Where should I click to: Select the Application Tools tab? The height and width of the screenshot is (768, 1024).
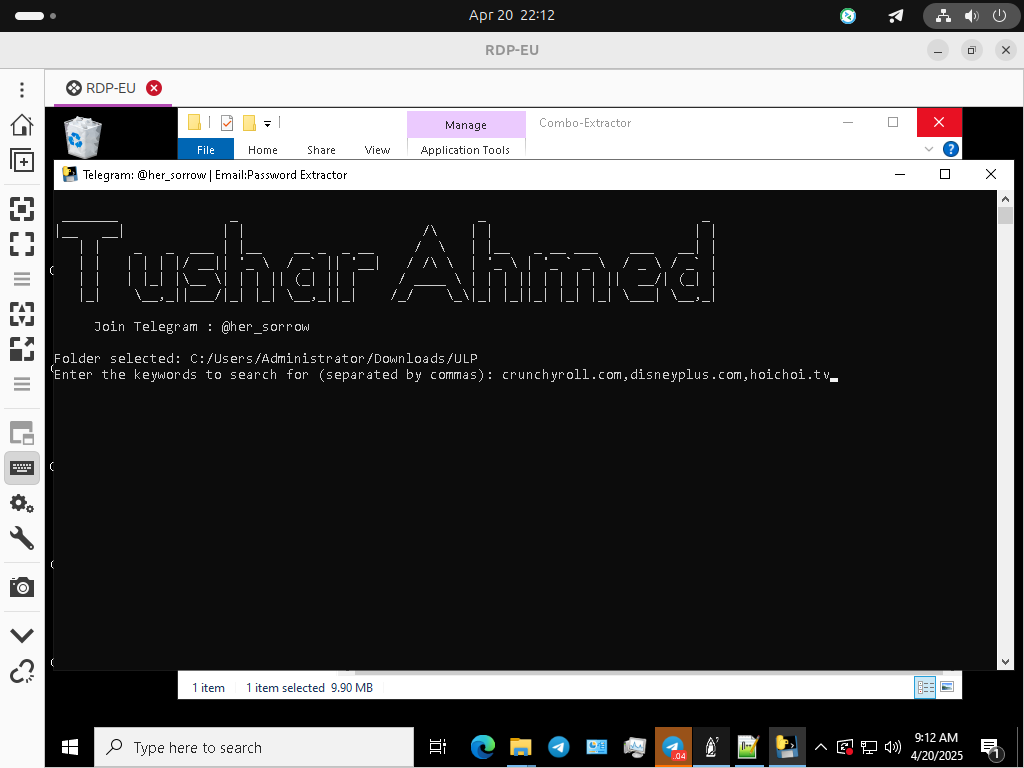[465, 150]
